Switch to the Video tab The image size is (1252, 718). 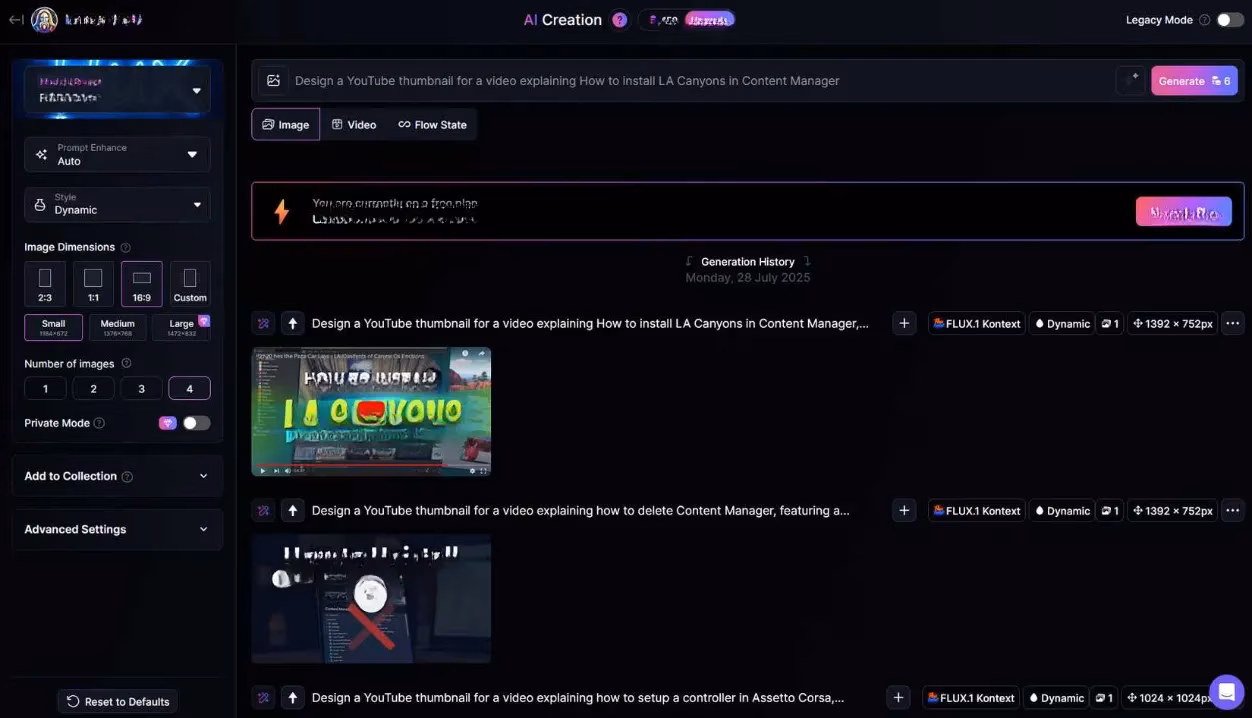click(x=354, y=124)
